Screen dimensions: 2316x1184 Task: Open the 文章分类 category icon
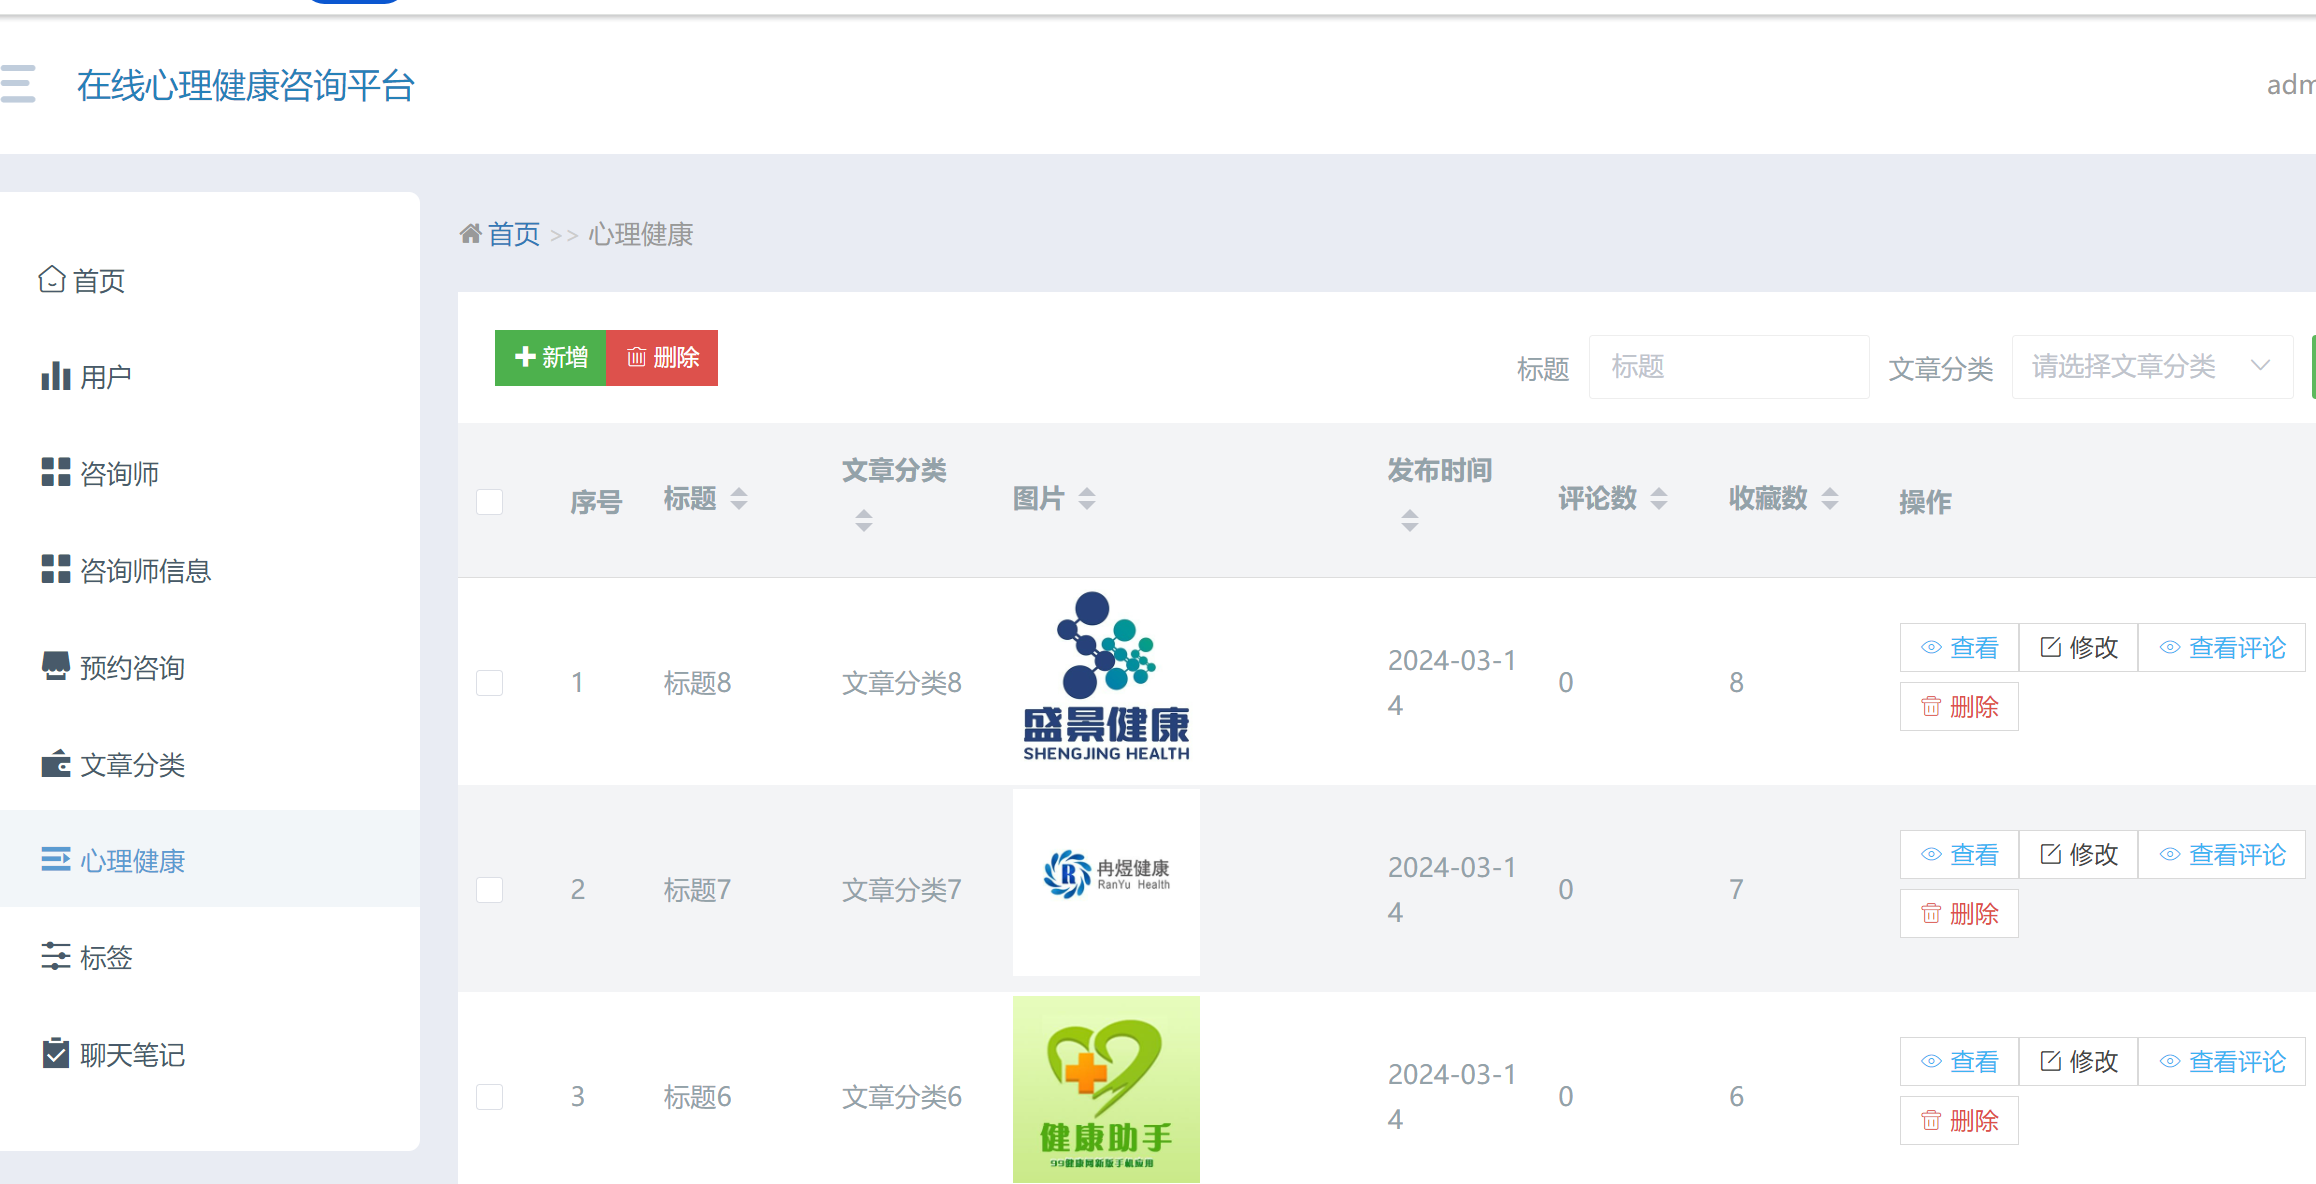(x=55, y=764)
